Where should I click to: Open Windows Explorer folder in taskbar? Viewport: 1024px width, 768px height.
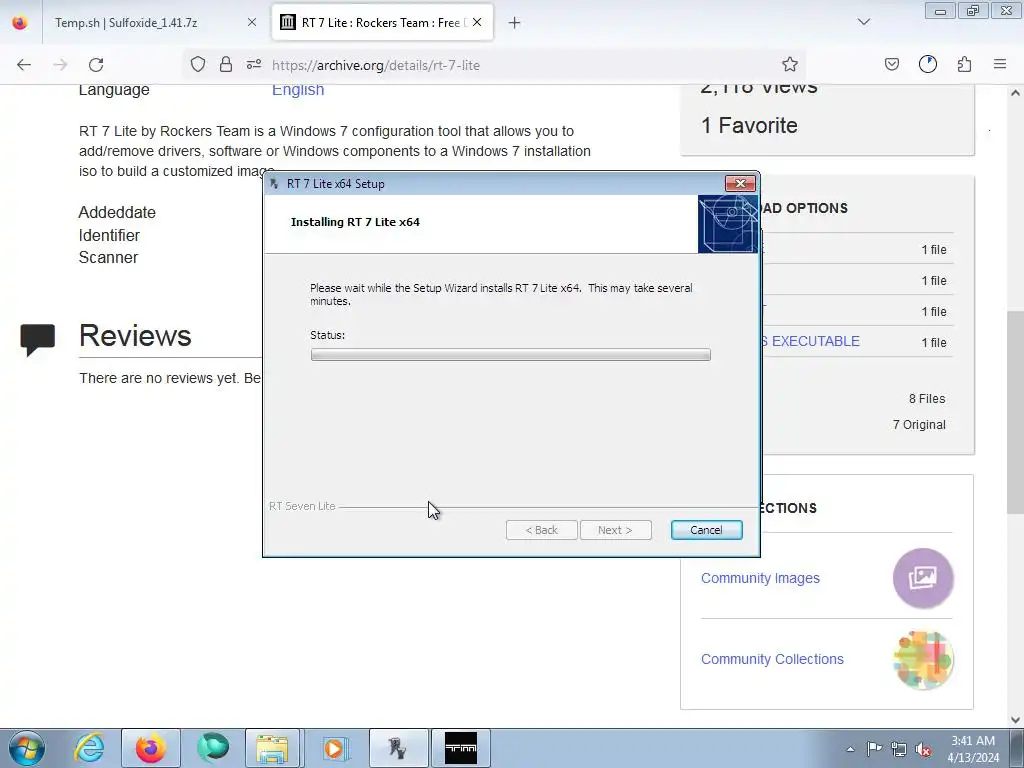[x=272, y=748]
